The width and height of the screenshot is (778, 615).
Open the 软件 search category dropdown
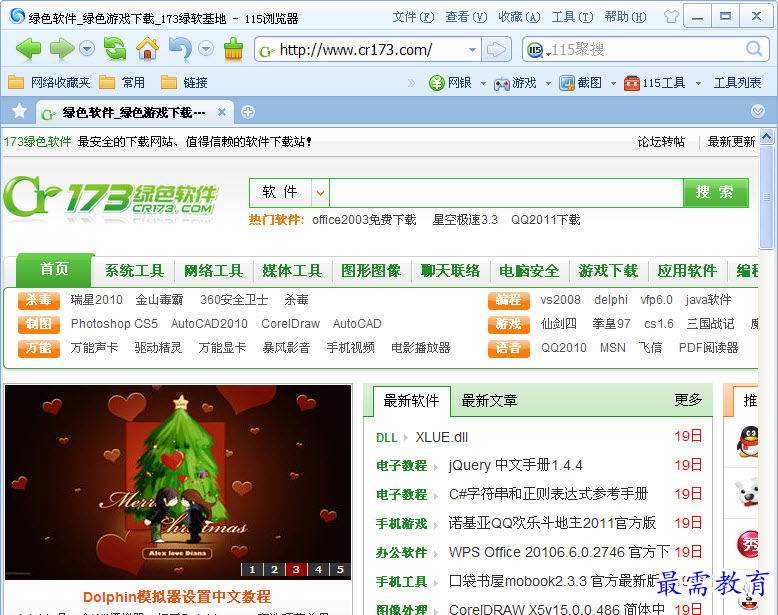click(320, 193)
